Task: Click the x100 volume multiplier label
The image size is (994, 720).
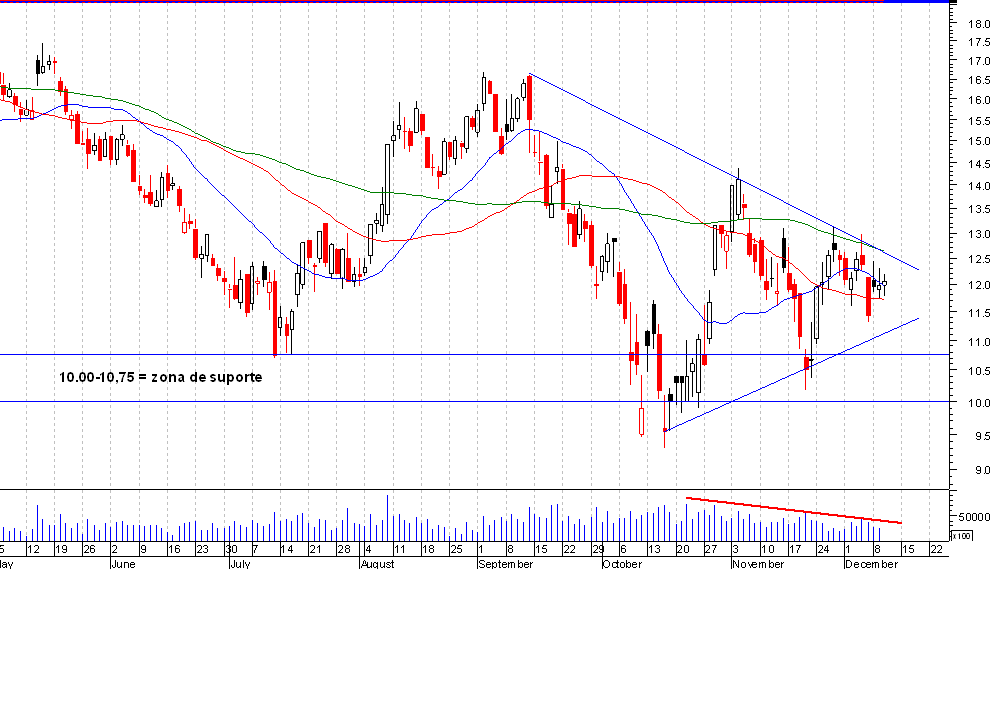Action: [x=961, y=536]
